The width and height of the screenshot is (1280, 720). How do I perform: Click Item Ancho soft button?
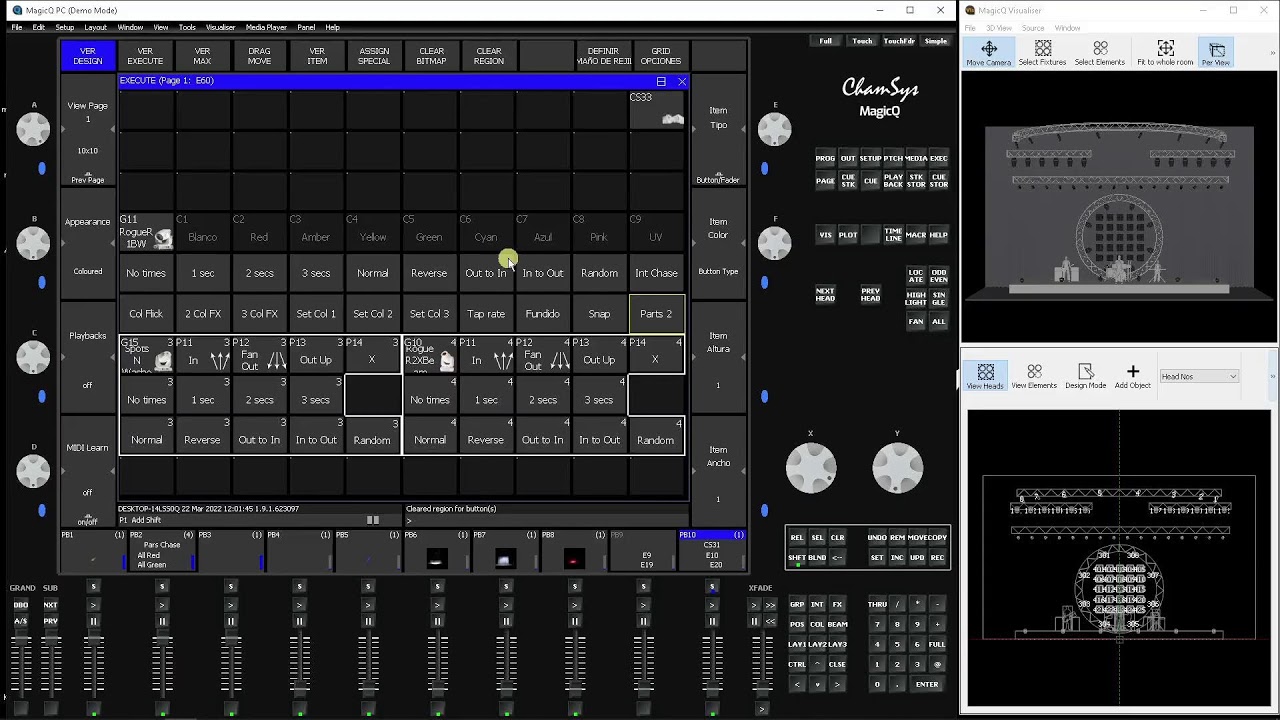[x=718, y=469]
